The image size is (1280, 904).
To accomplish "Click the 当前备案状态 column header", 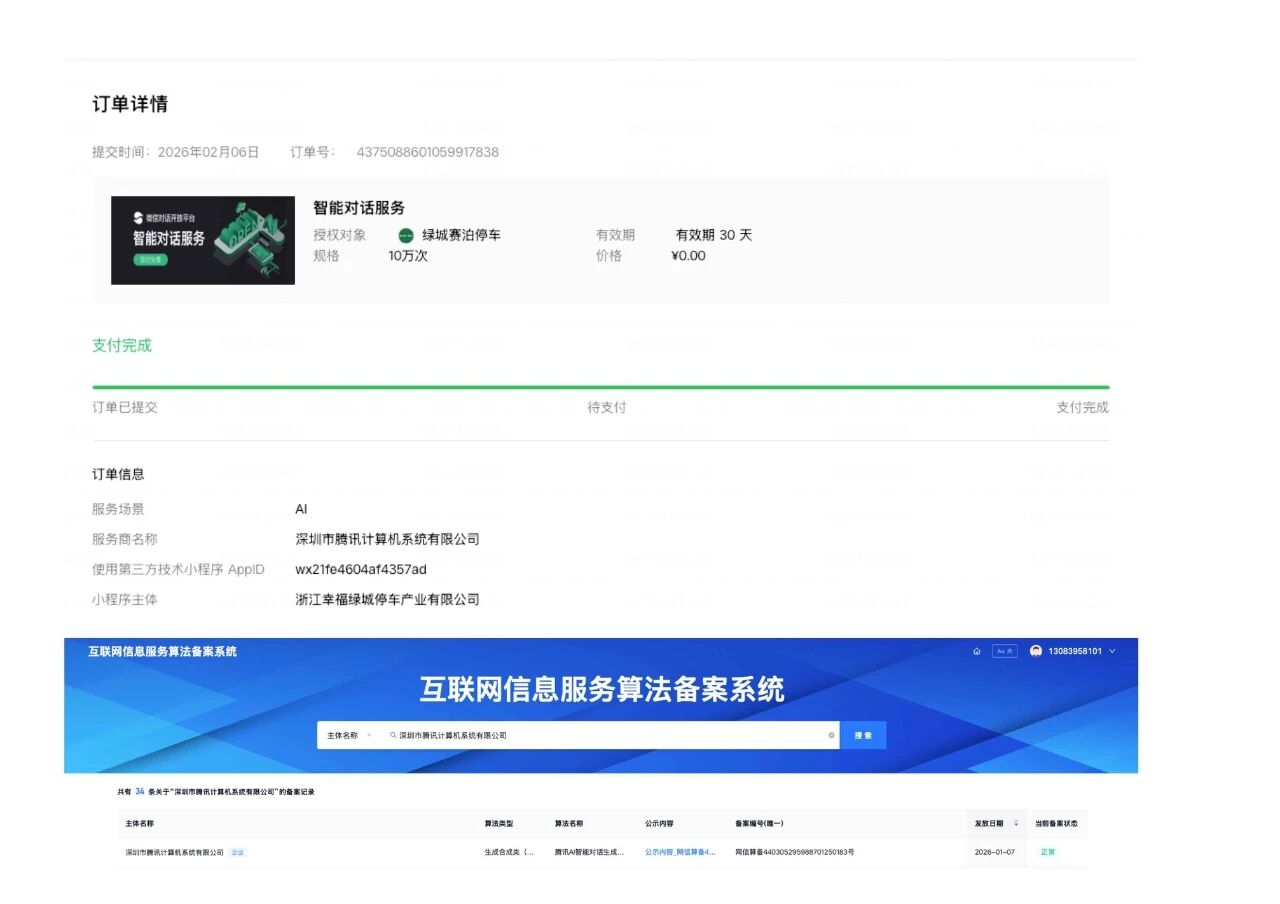I will coord(1056,823).
